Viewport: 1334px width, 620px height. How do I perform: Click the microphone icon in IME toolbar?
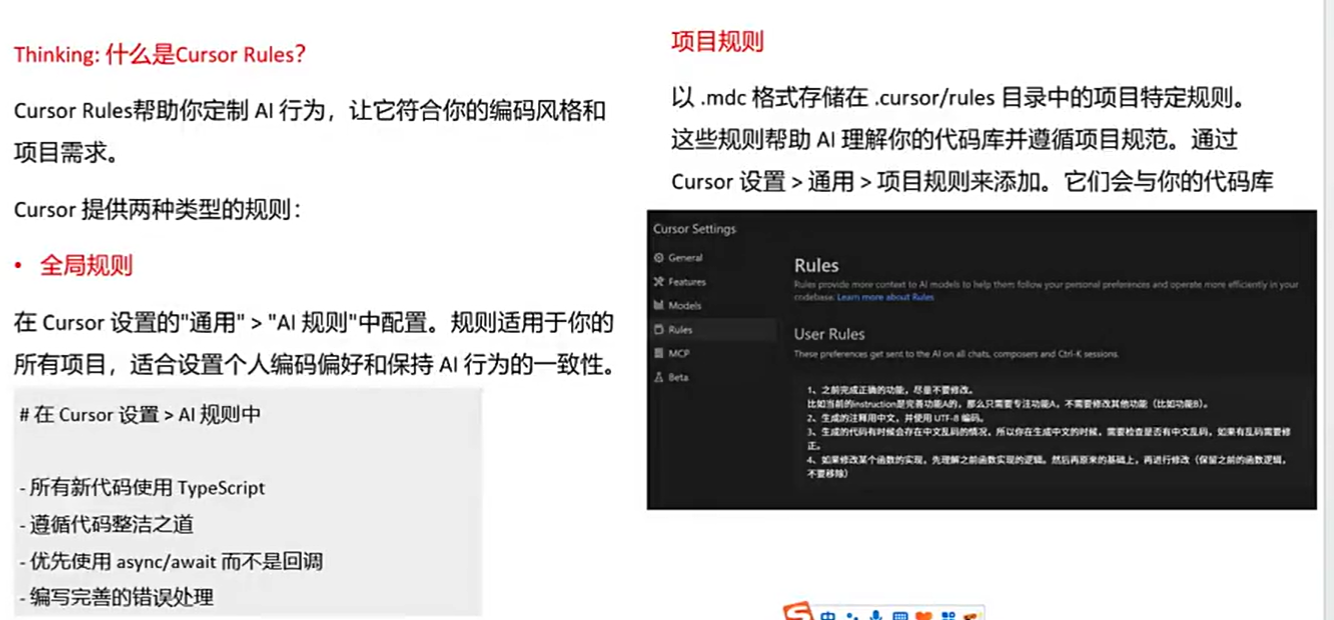[876, 615]
